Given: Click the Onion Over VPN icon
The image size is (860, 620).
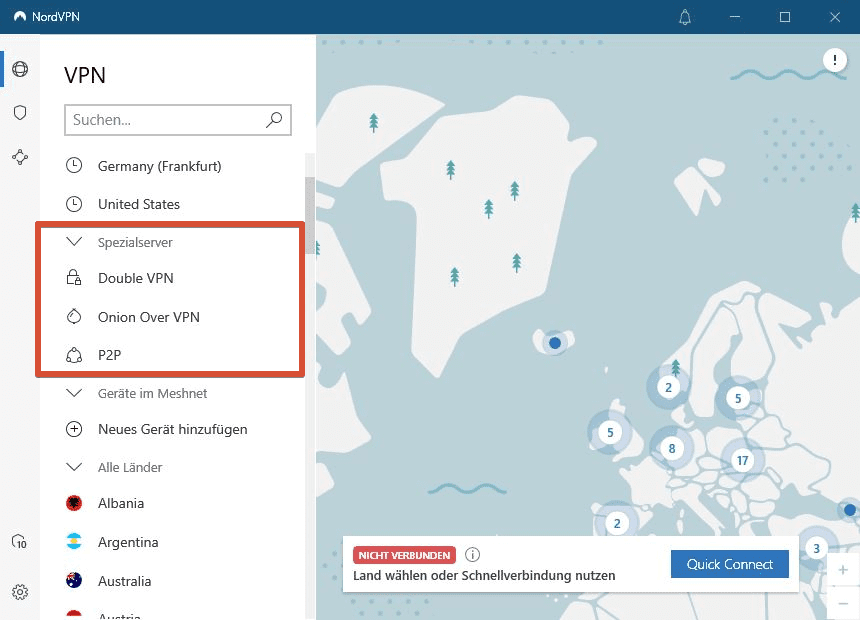Looking at the screenshot, I should [74, 317].
